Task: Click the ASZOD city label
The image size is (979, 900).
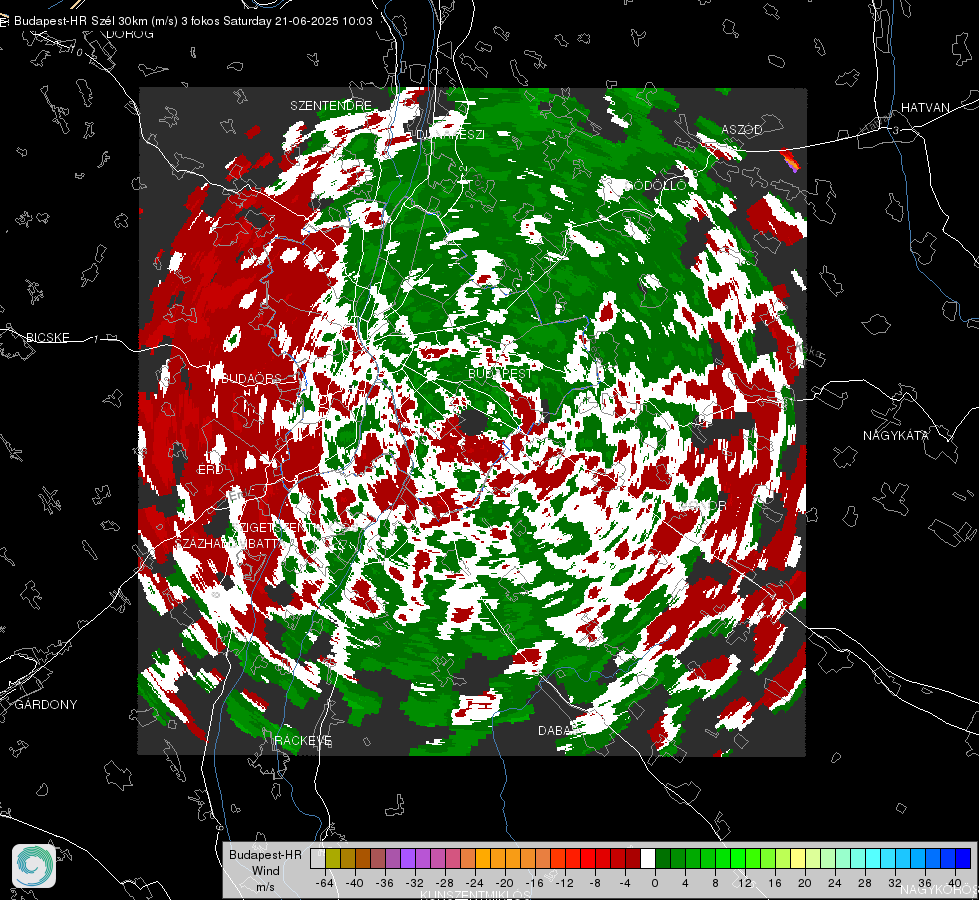Action: pos(742,129)
